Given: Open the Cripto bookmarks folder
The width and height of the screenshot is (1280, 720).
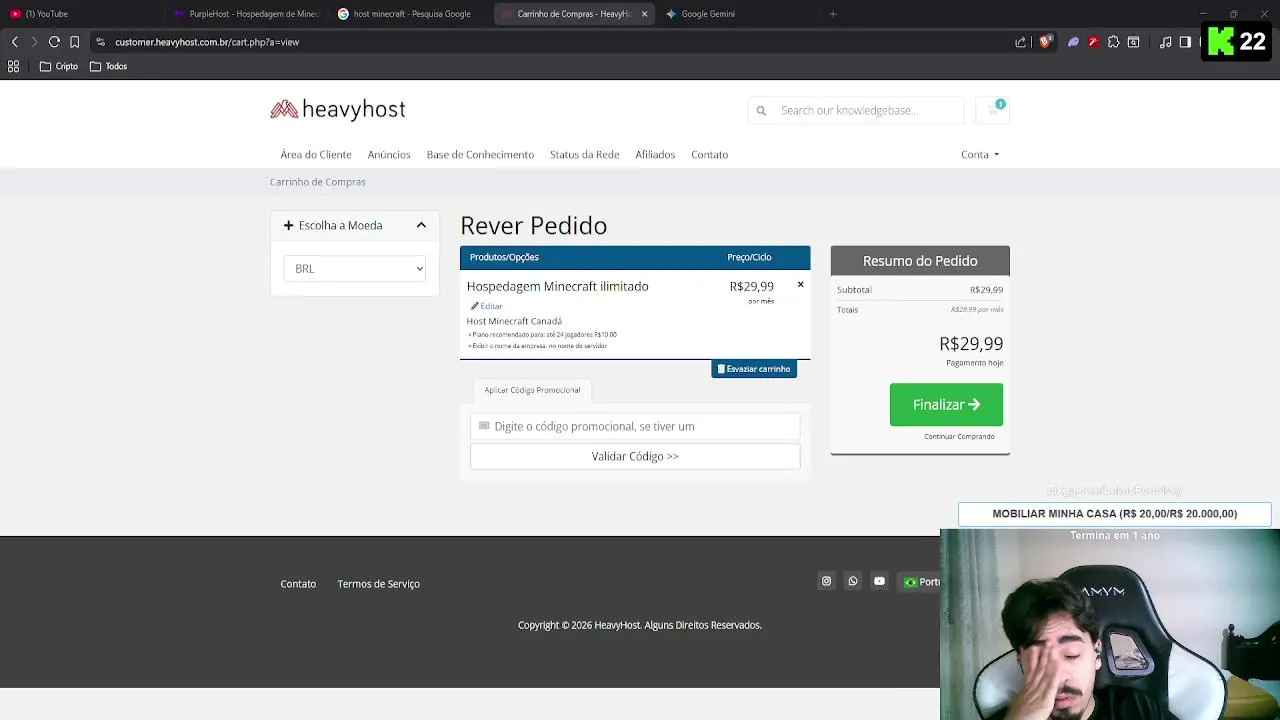Looking at the screenshot, I should (58, 66).
